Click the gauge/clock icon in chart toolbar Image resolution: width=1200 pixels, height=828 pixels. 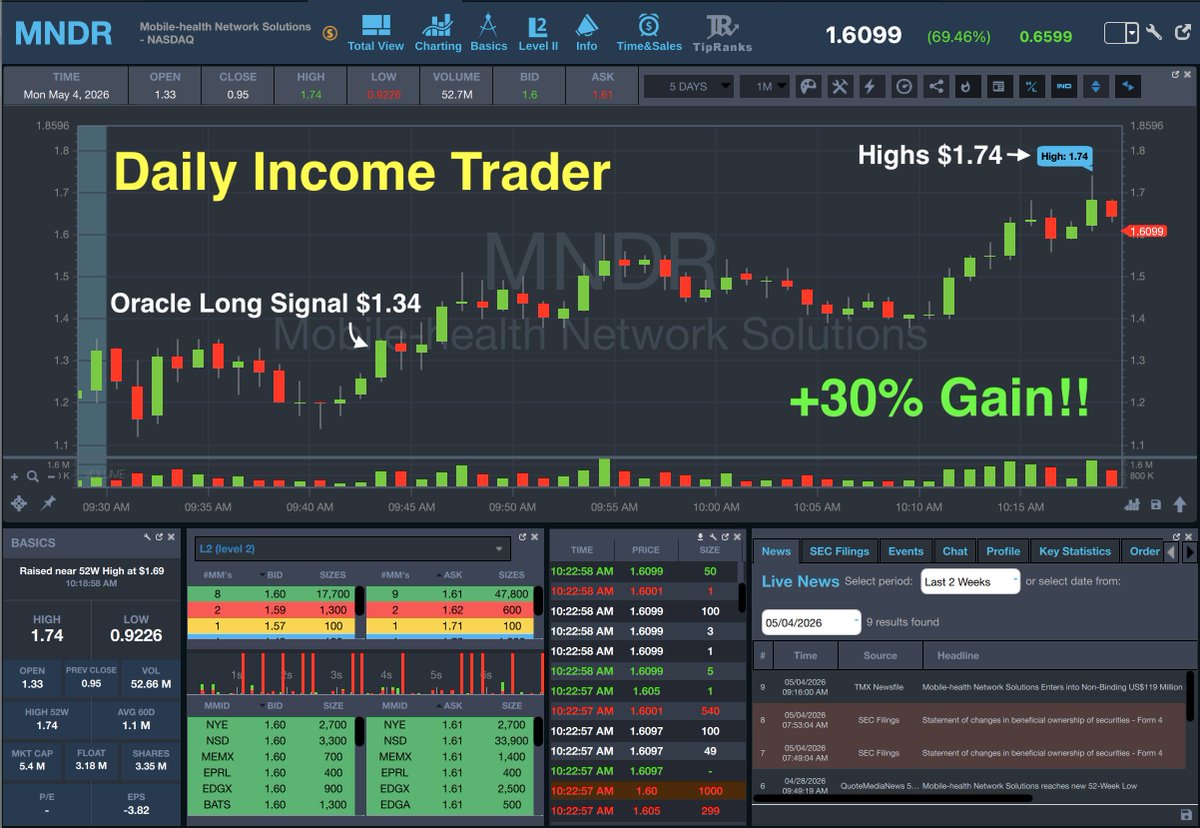point(903,86)
